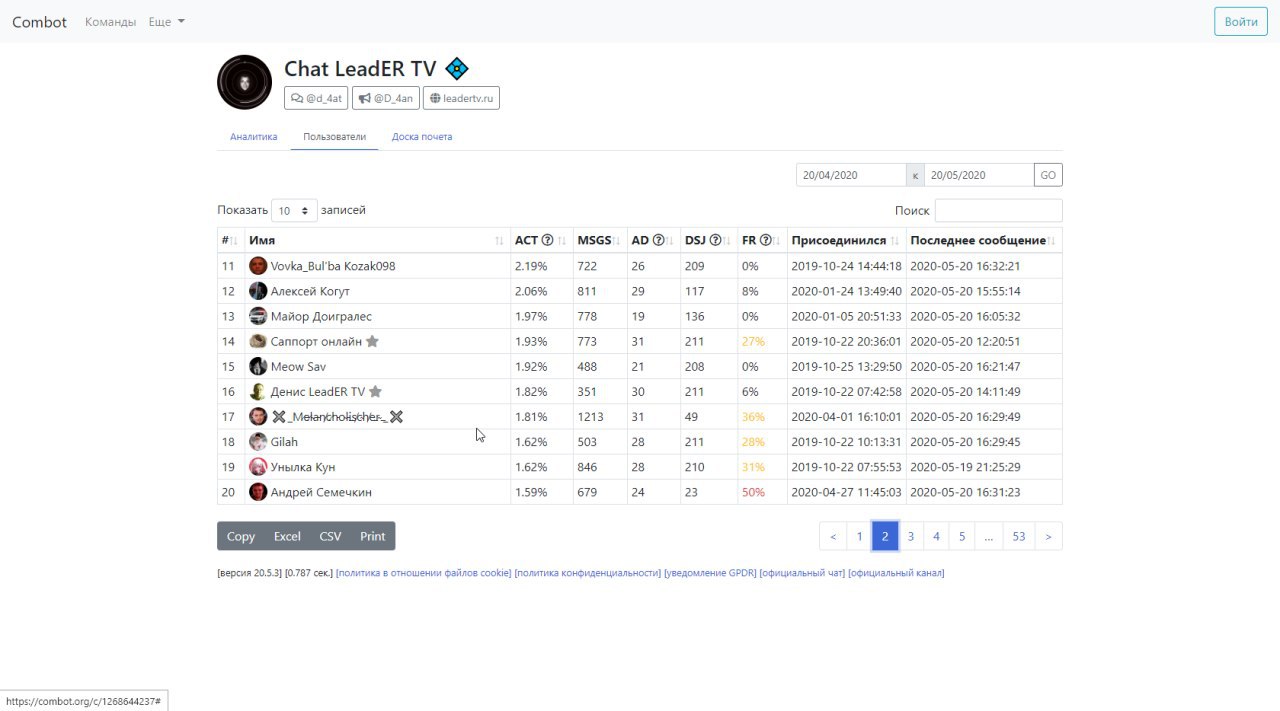Click the help icon next to DSJ
1280x711 pixels.
[x=715, y=240]
